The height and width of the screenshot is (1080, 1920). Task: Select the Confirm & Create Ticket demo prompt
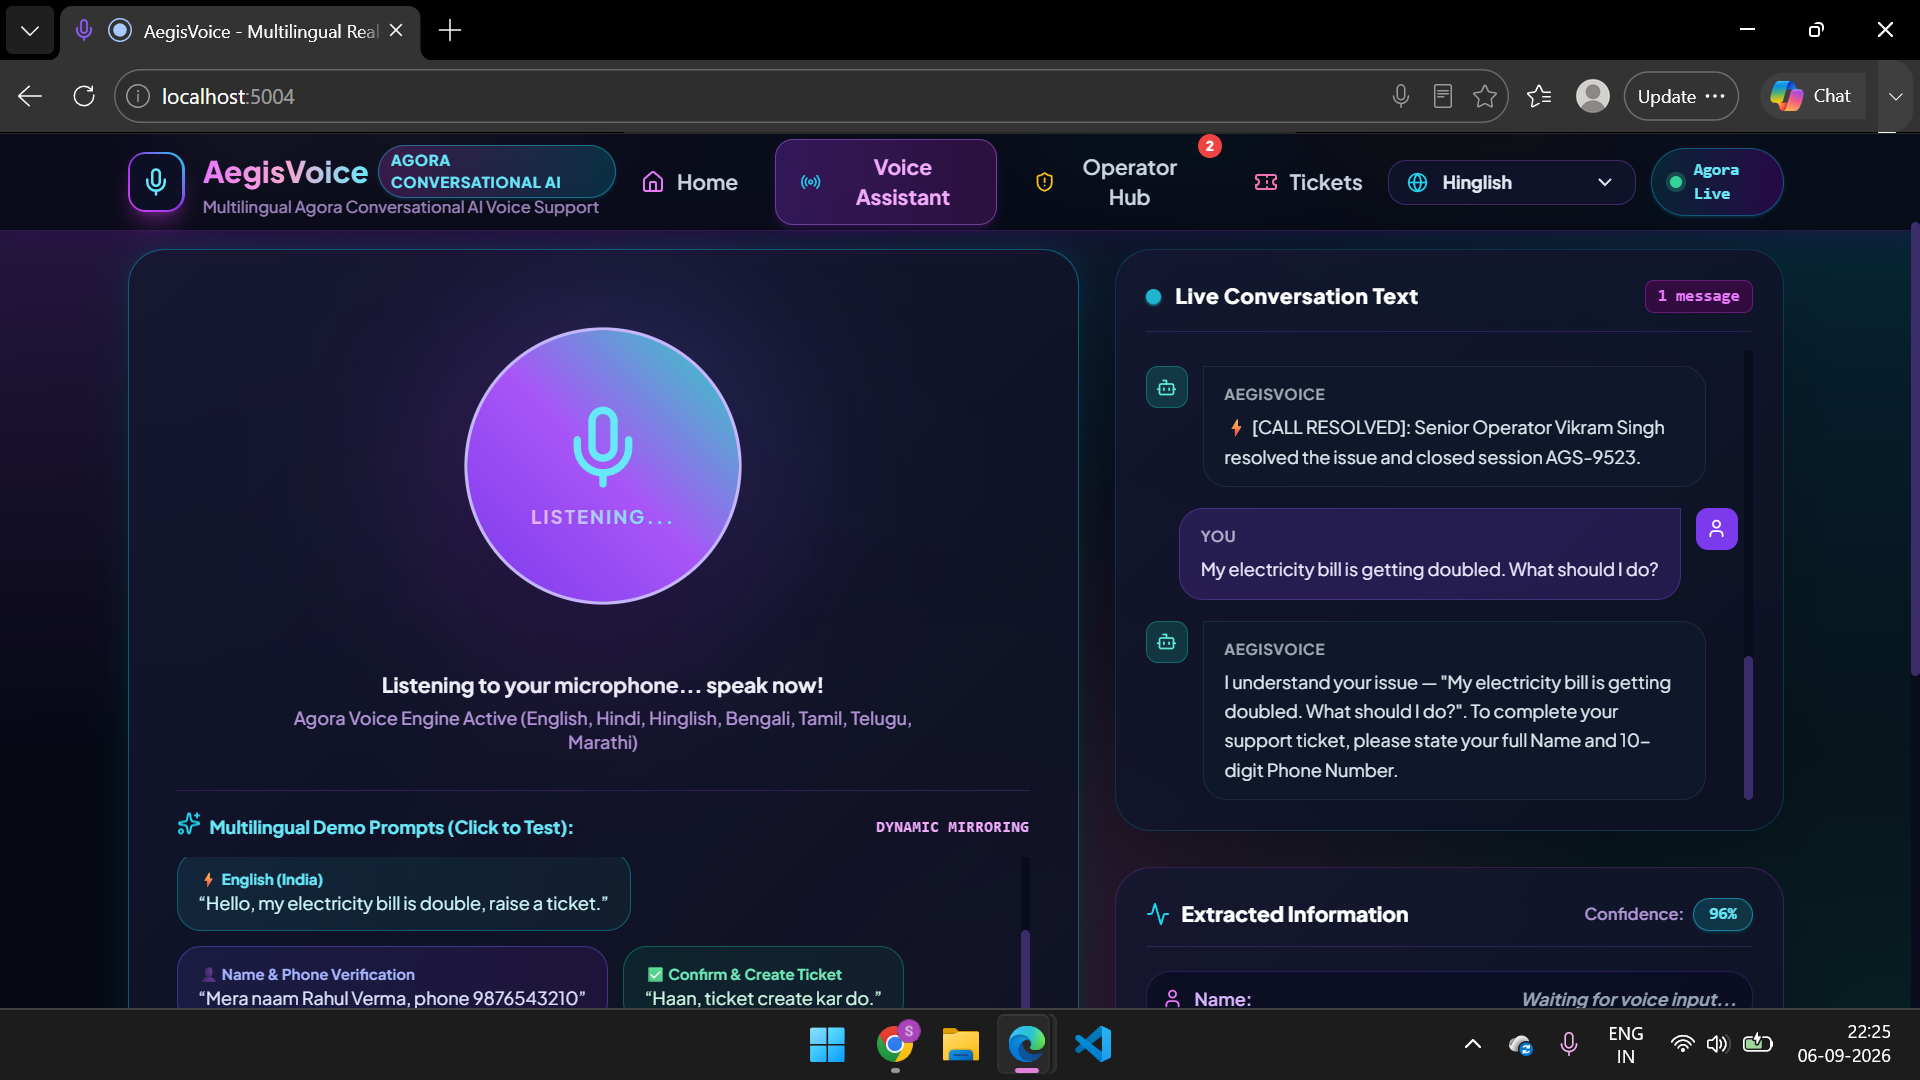[x=763, y=977]
